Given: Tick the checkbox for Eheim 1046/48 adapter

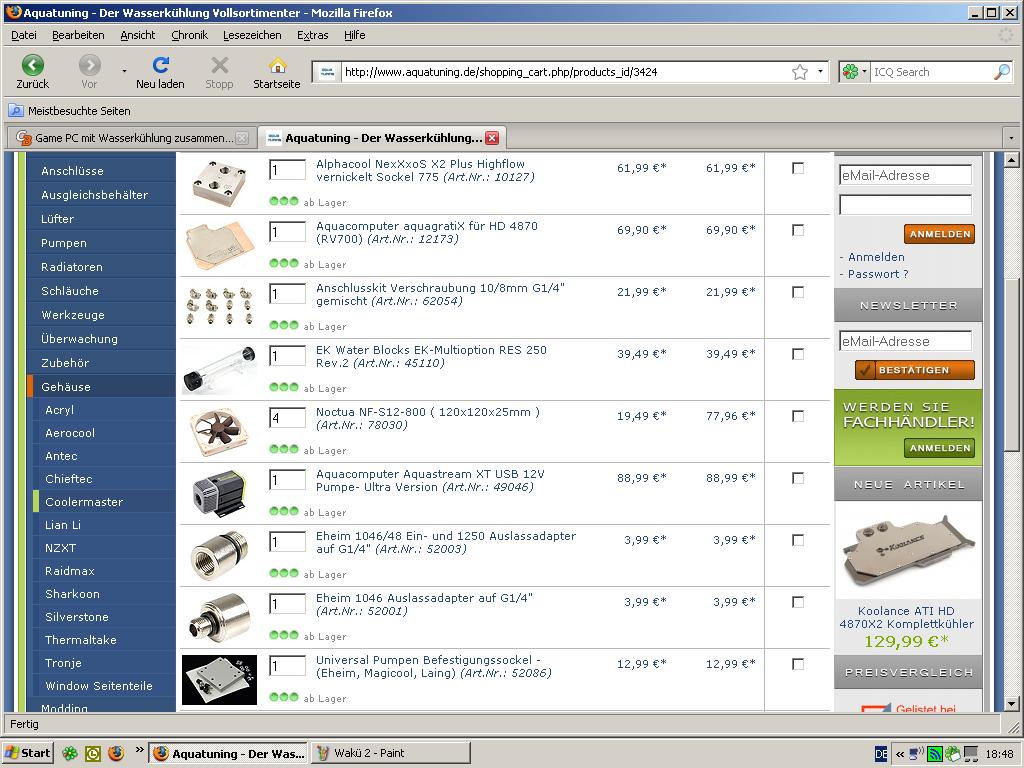Looking at the screenshot, I should coord(798,540).
